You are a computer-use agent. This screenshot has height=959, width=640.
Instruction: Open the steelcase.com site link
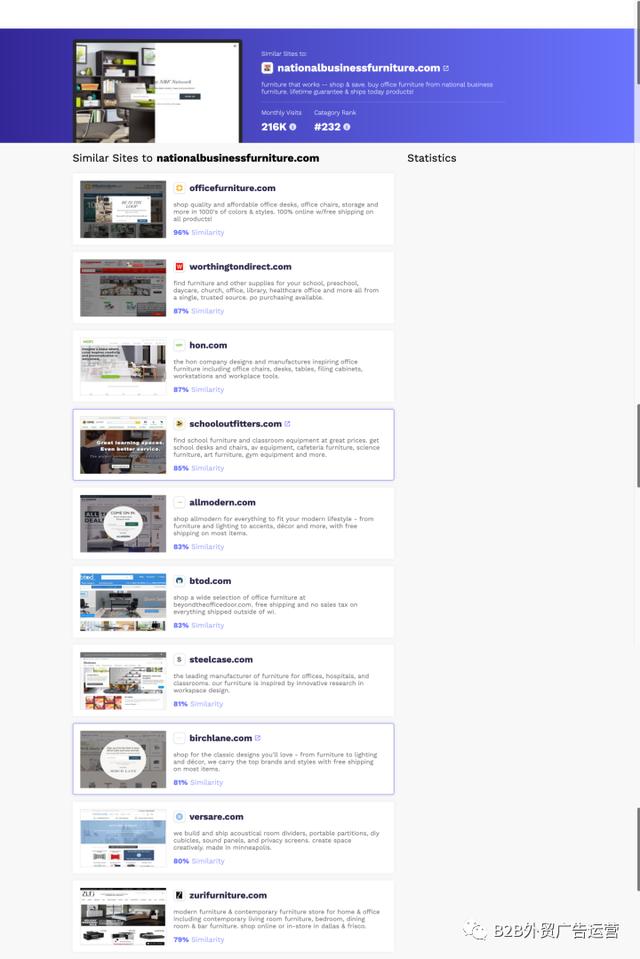point(221,659)
